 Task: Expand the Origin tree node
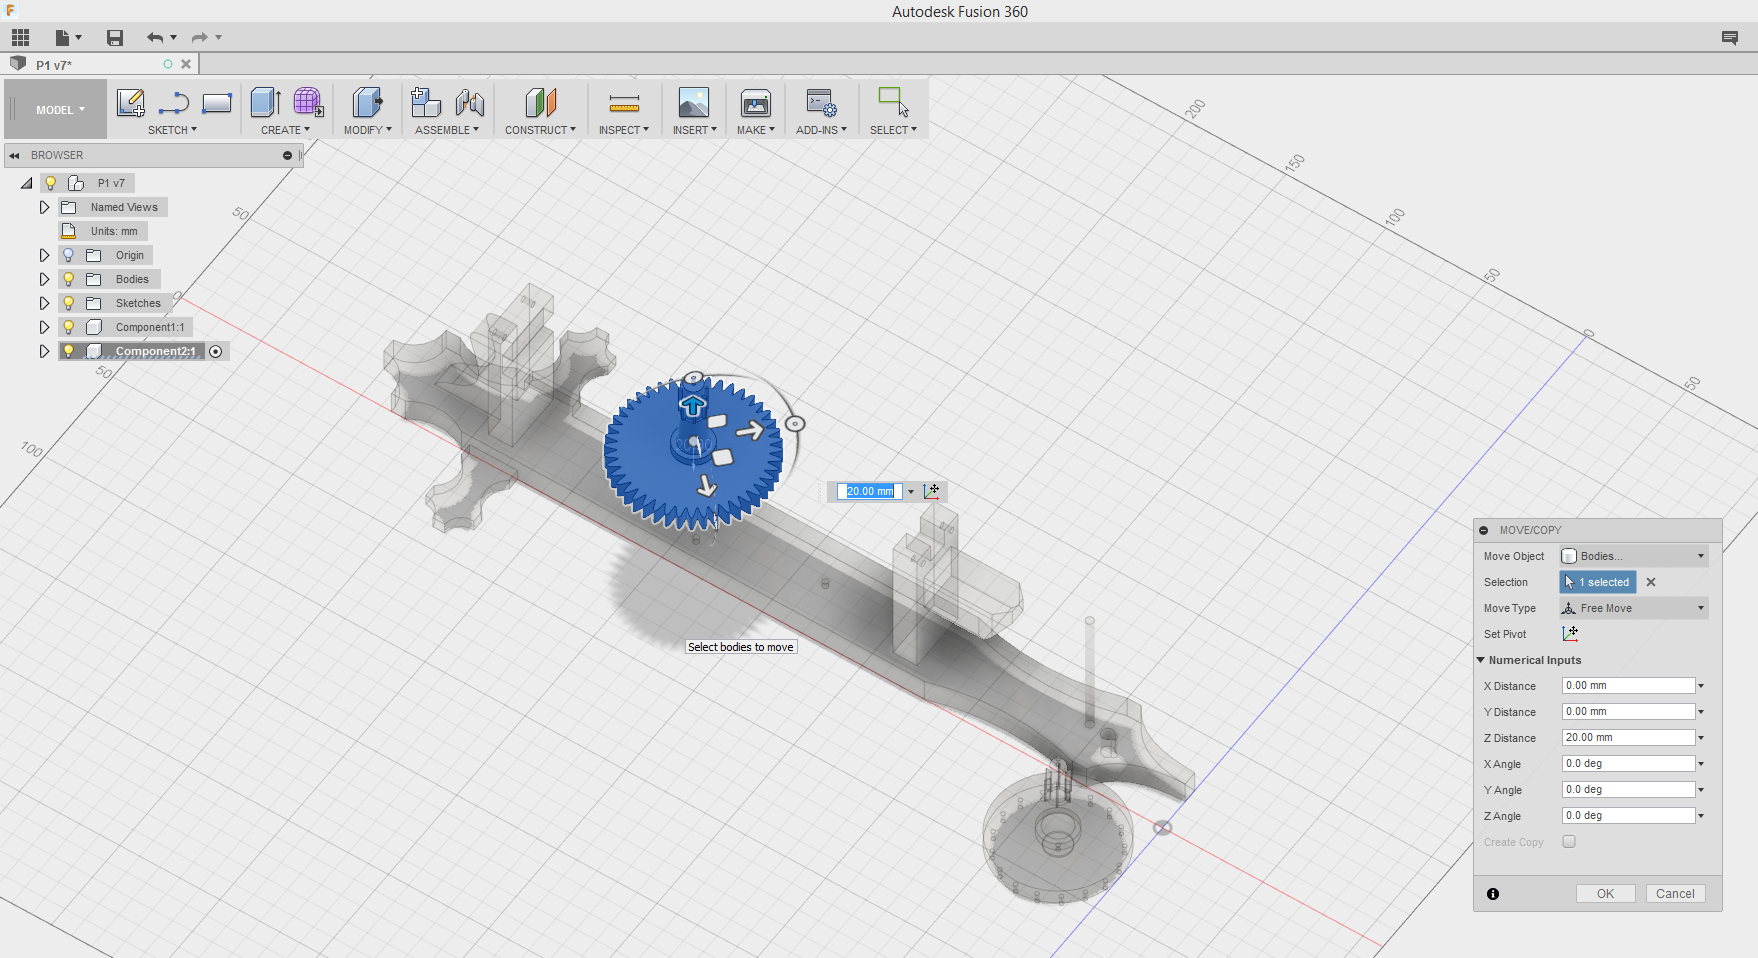[44, 255]
